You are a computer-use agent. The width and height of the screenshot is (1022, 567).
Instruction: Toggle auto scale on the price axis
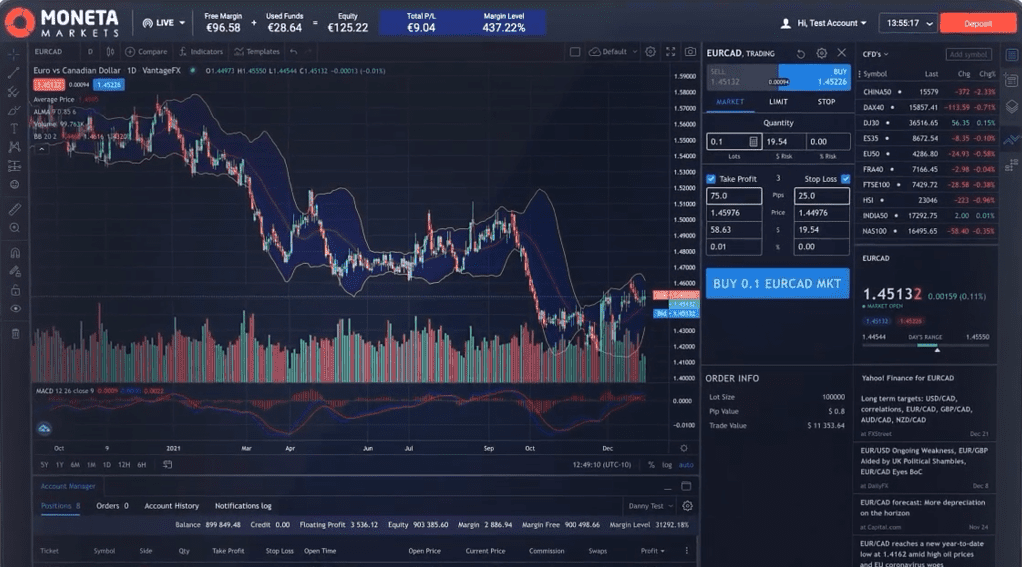point(686,465)
